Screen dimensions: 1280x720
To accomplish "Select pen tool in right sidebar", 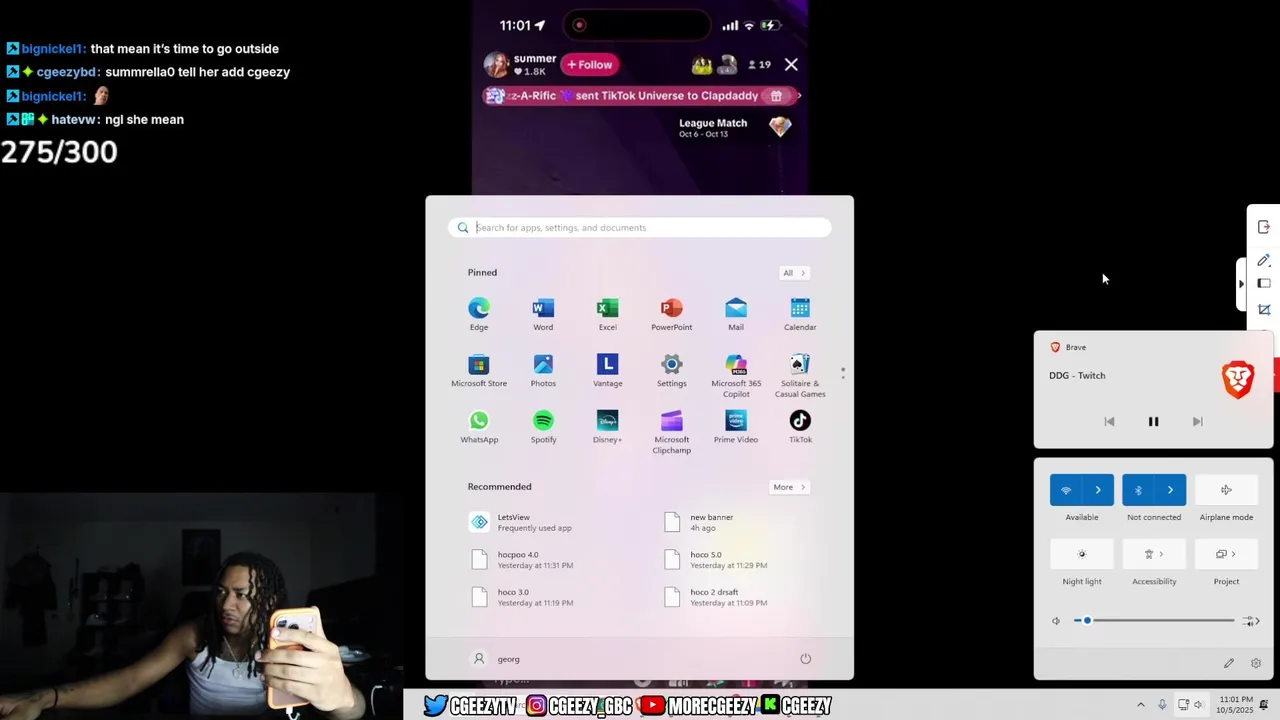I will pos(1264,261).
